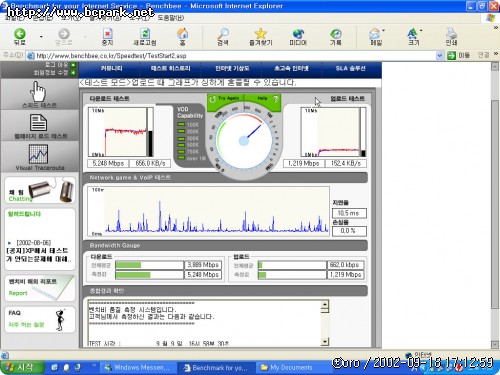The image size is (500, 375).
Task: Click the 0.0 % loss value
Action: 349,231
